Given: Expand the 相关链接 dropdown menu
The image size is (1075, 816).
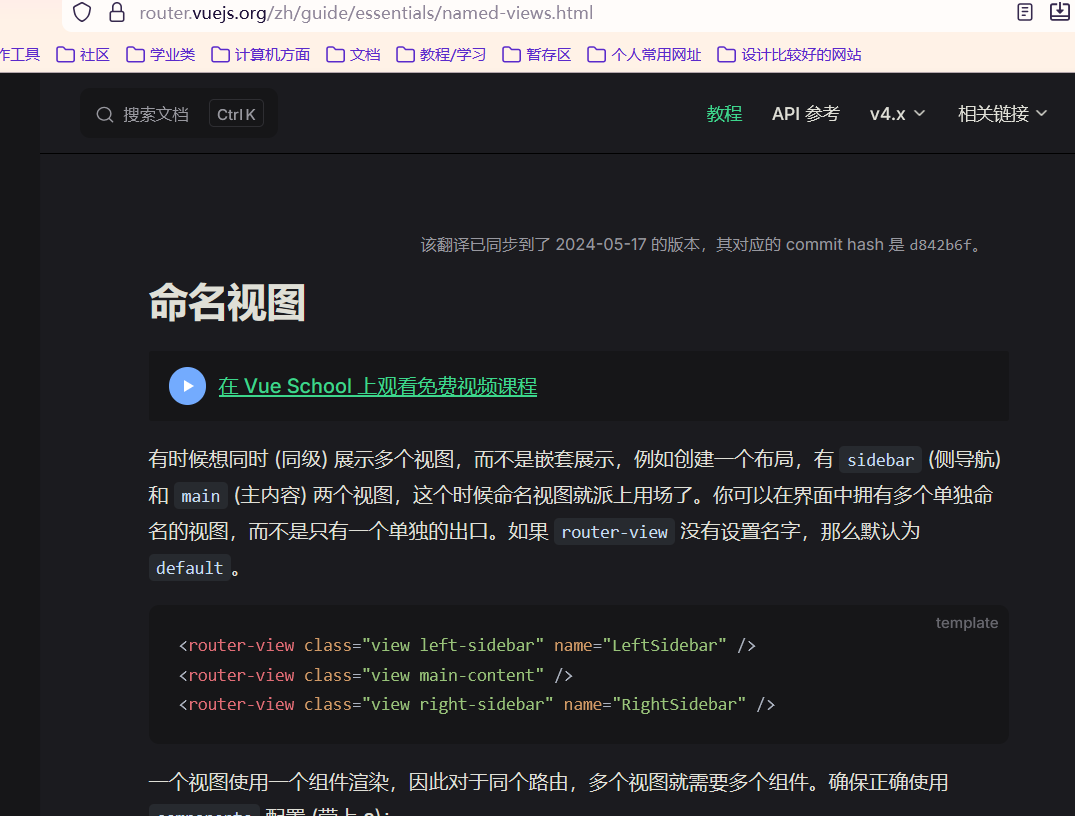Looking at the screenshot, I should click(1002, 114).
